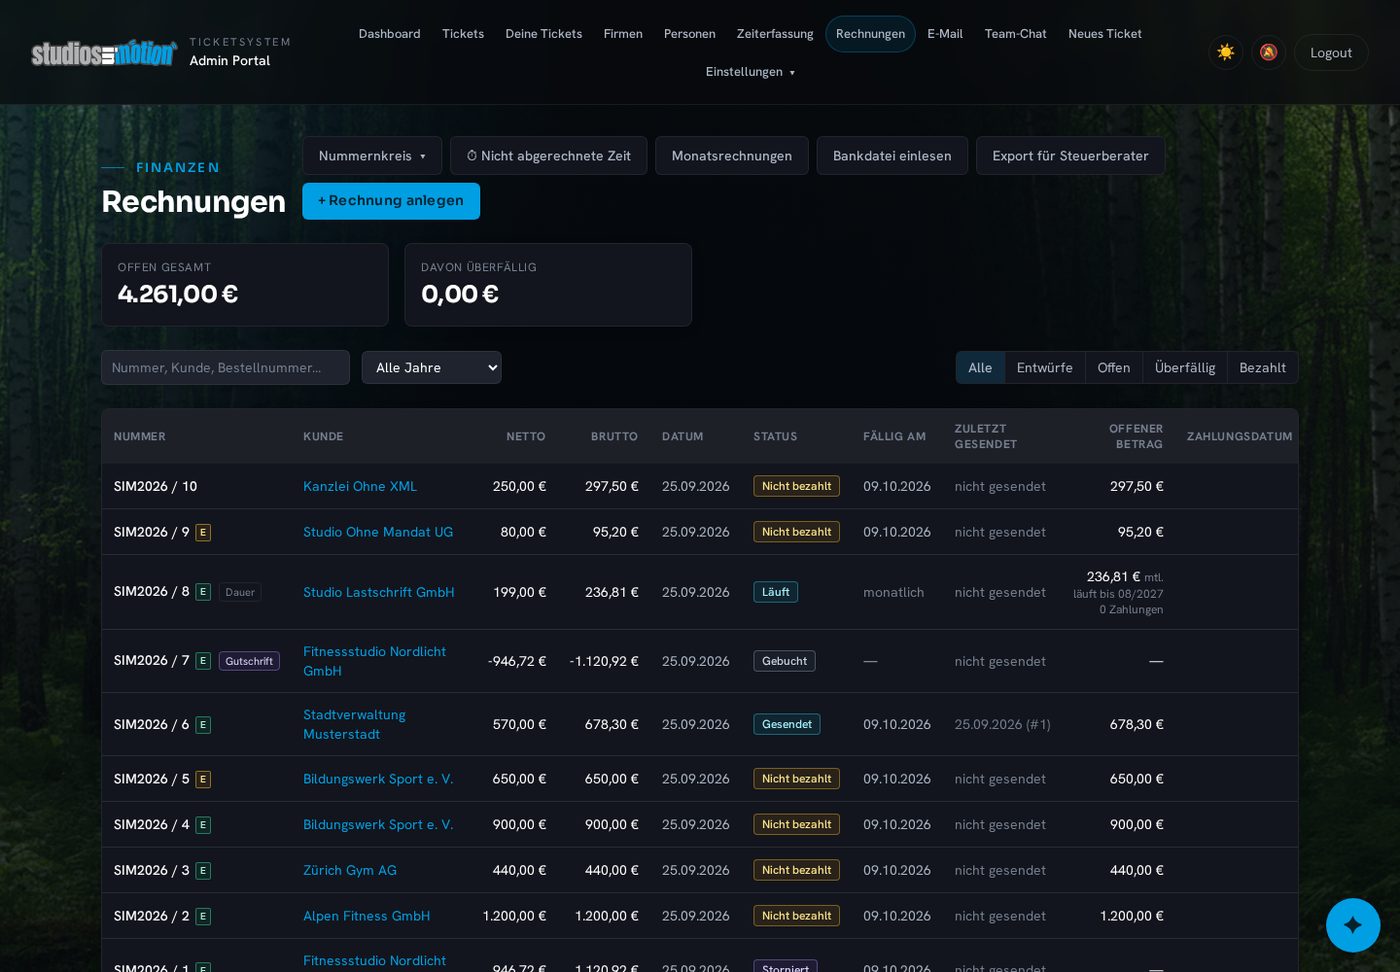Click the E badge on SIM2026 / 2
Viewport: 1400px width, 972px height.
click(203, 916)
